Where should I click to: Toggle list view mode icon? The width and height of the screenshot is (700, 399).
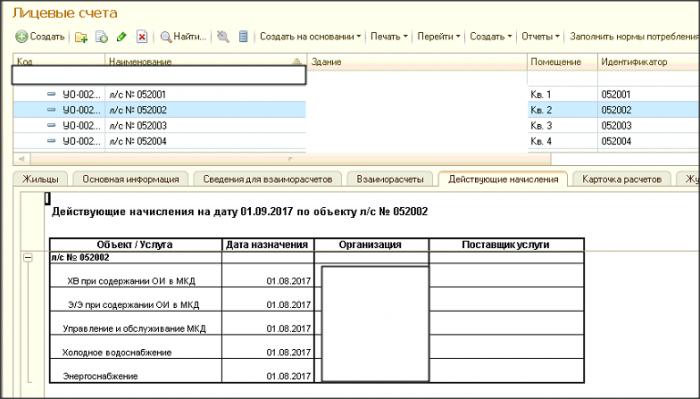tap(243, 37)
